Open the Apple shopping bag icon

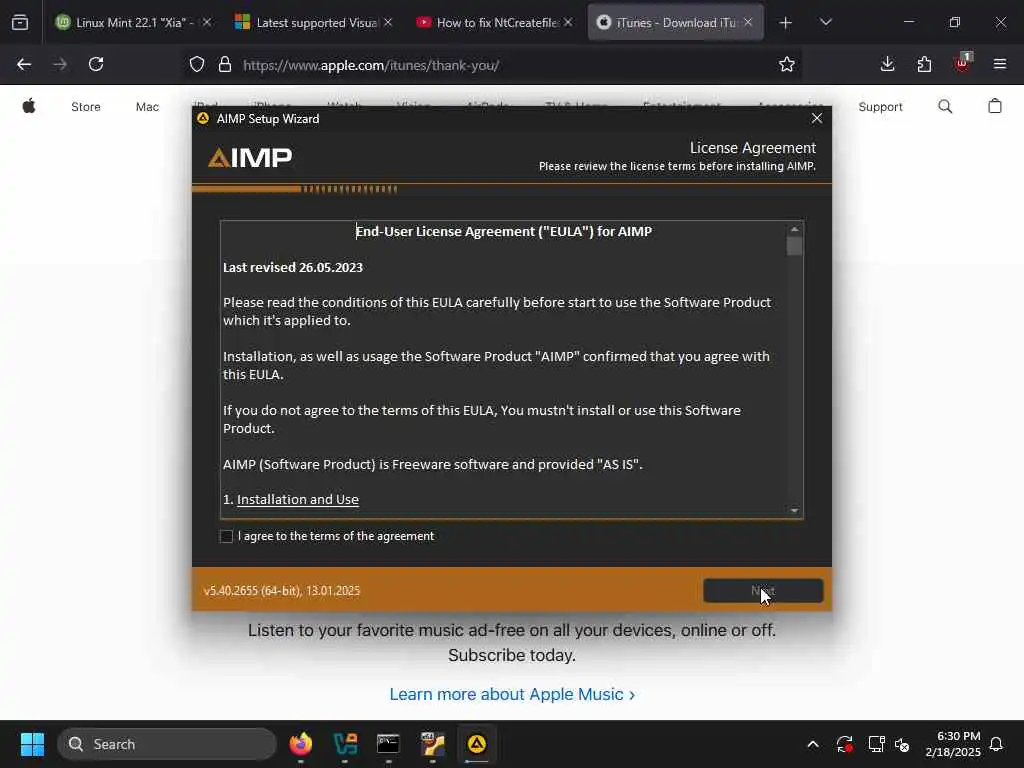click(x=995, y=106)
